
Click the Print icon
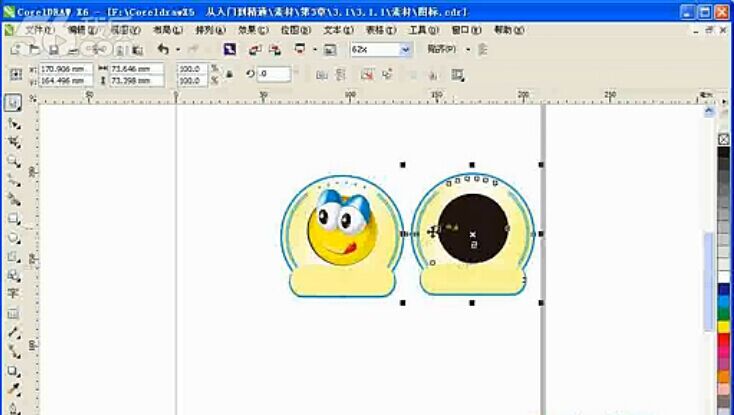73,49
